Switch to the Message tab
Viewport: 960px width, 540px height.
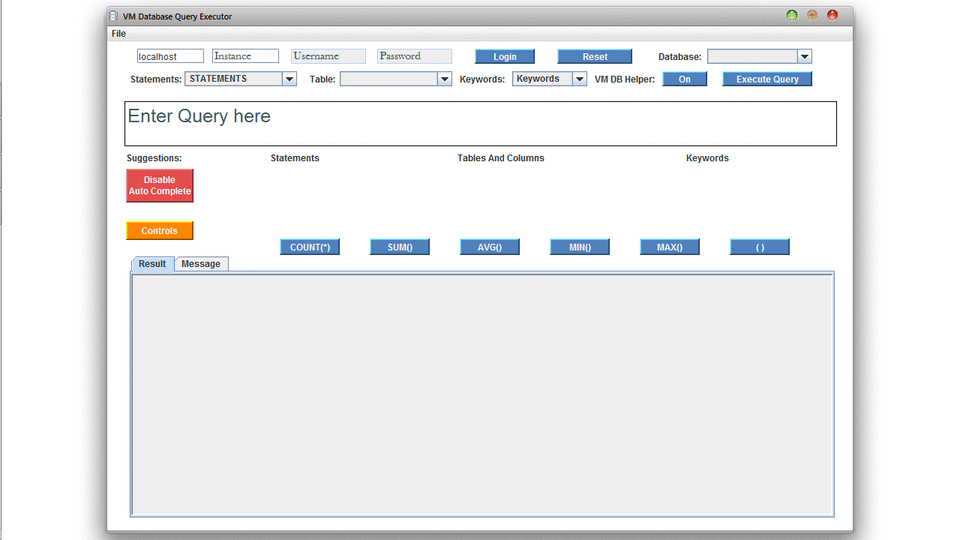click(201, 264)
